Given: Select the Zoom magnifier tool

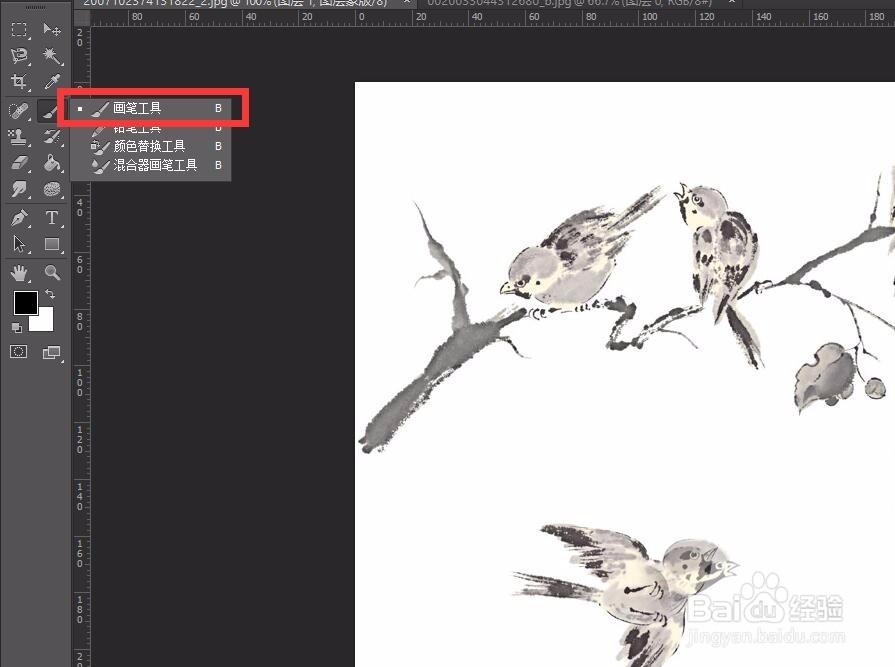Looking at the screenshot, I should point(52,273).
